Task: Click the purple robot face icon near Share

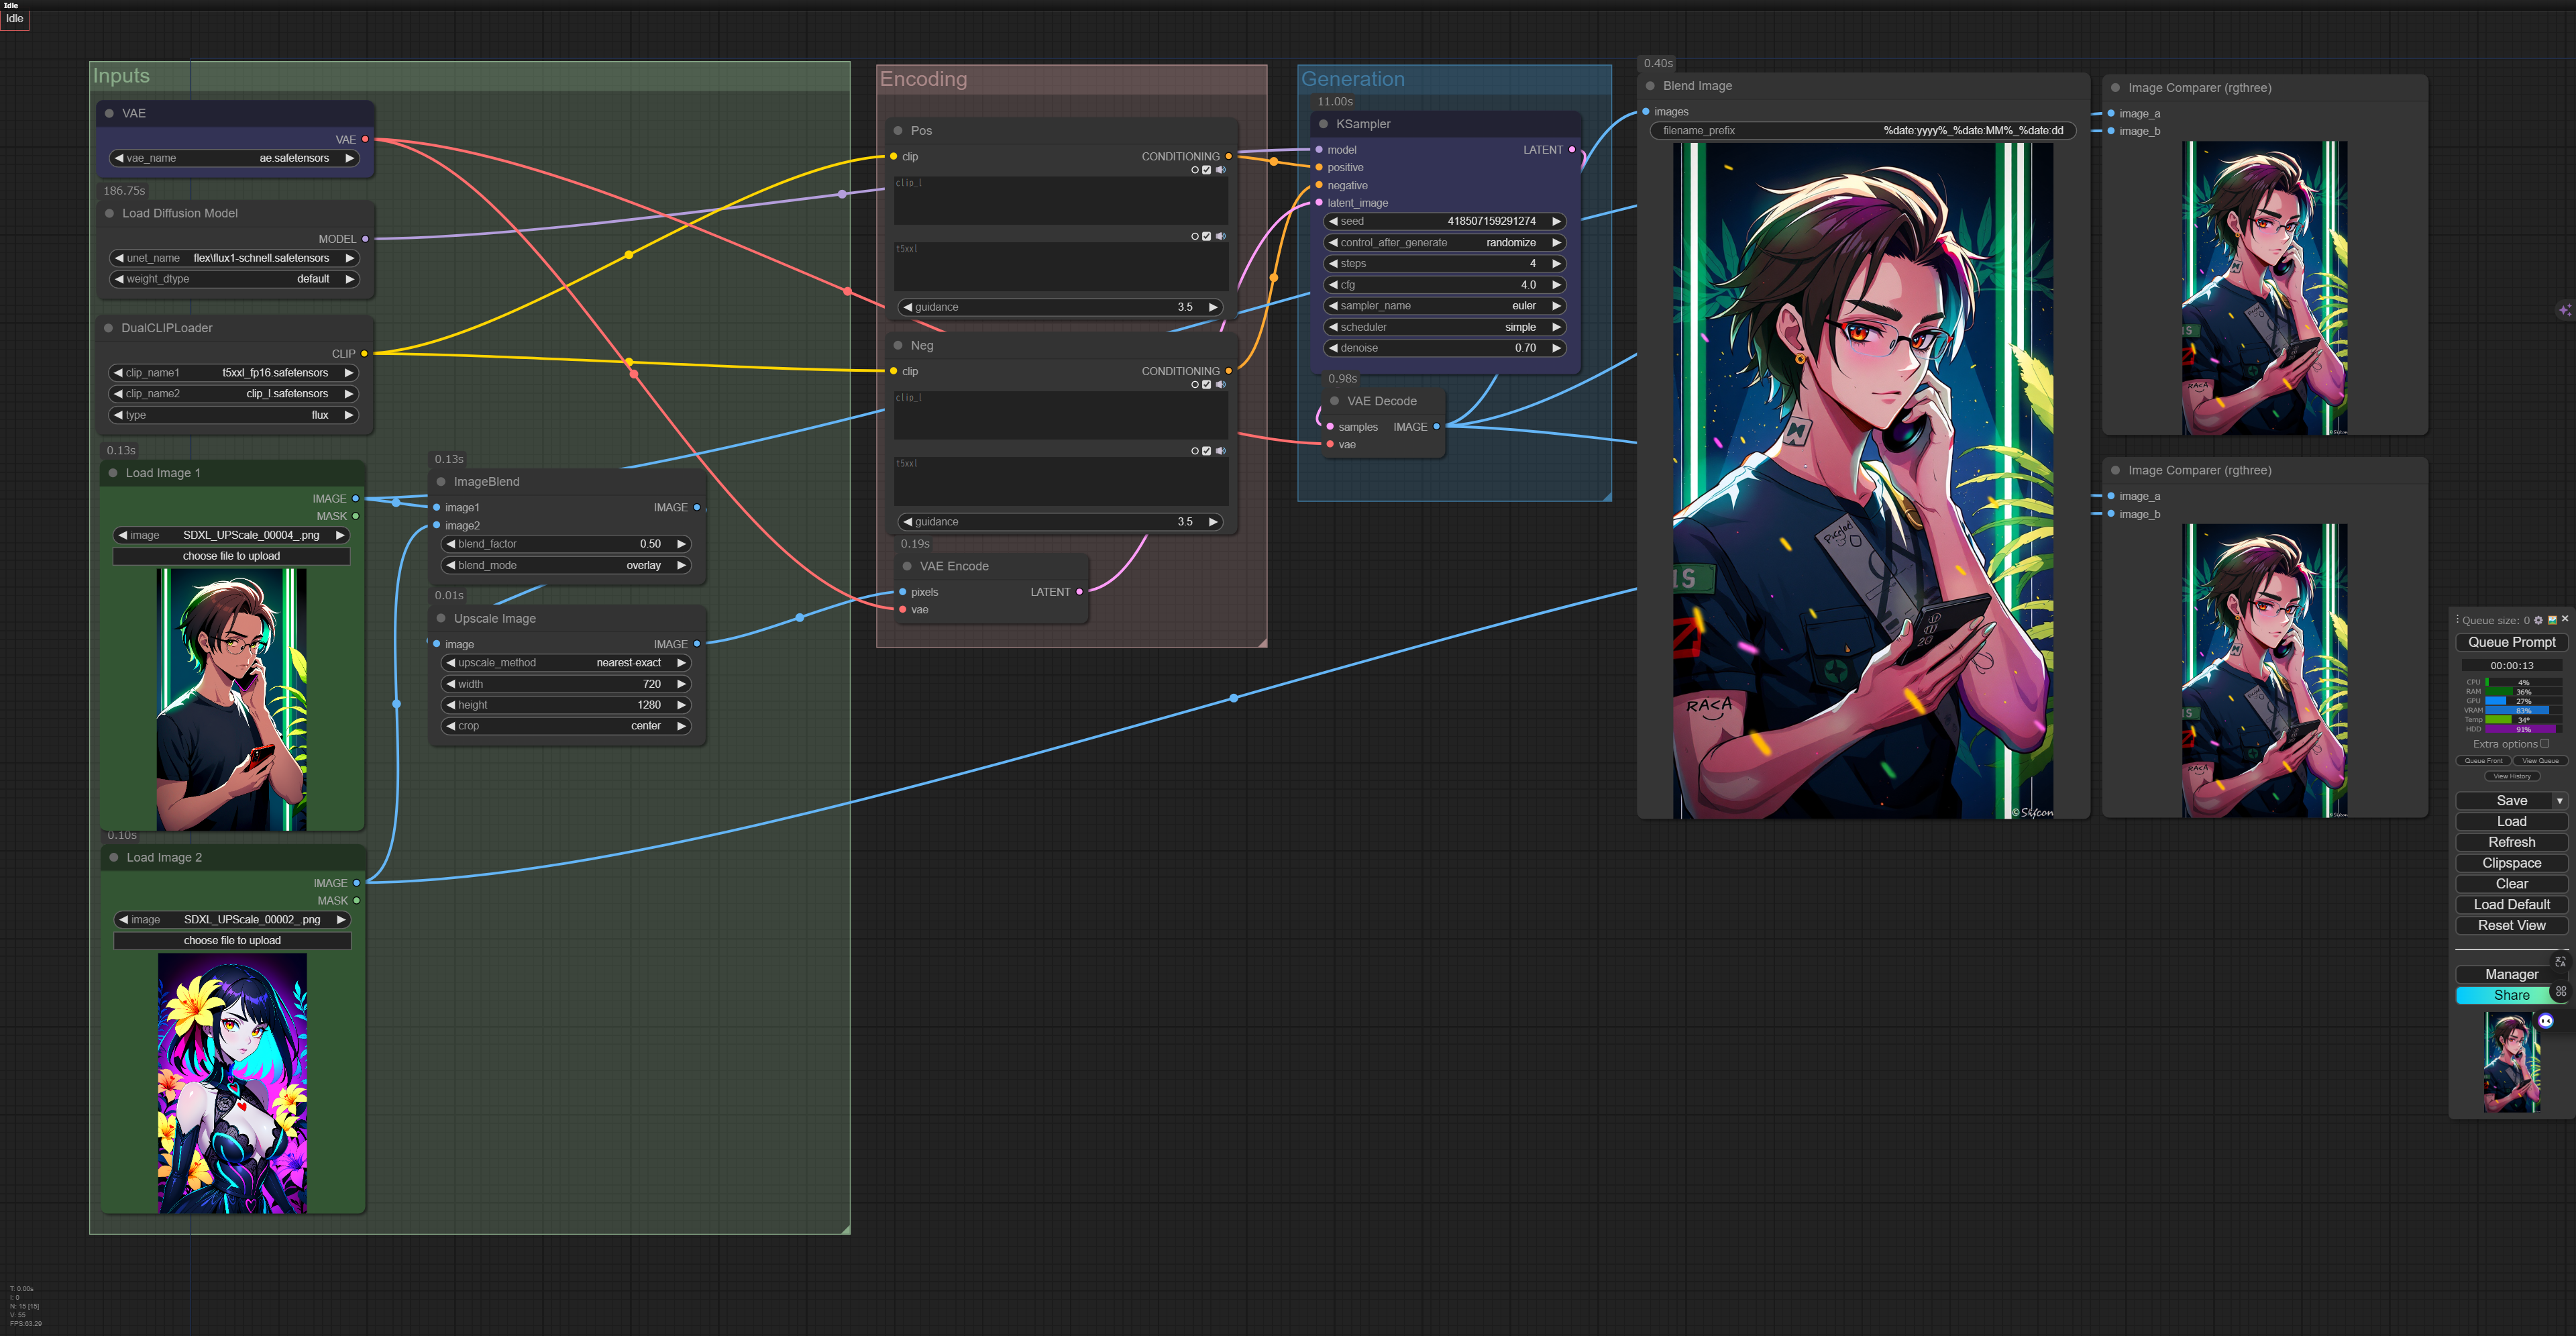Action: point(2546,1021)
